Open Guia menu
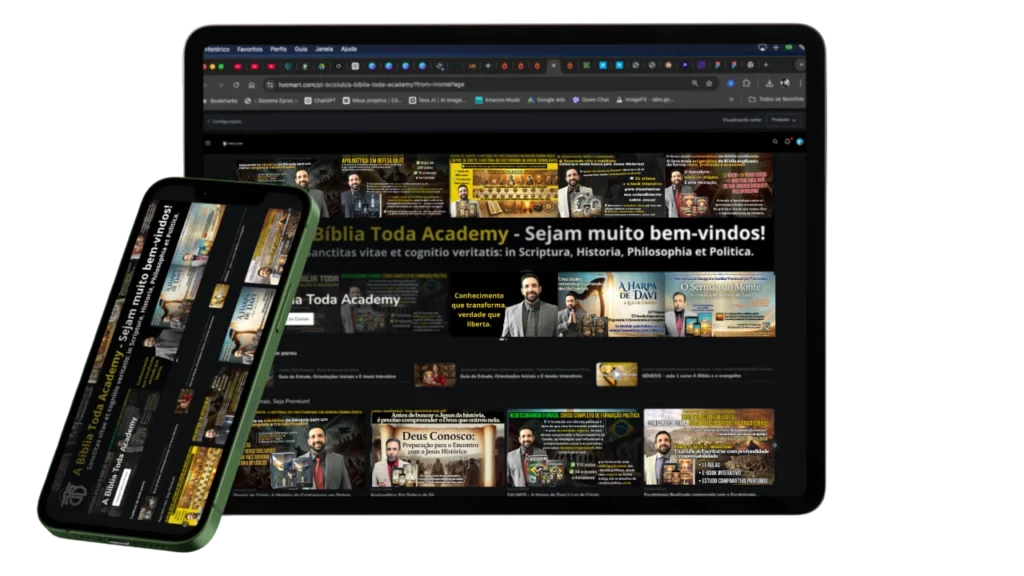Viewport: 1024px width, 576px height. click(300, 49)
